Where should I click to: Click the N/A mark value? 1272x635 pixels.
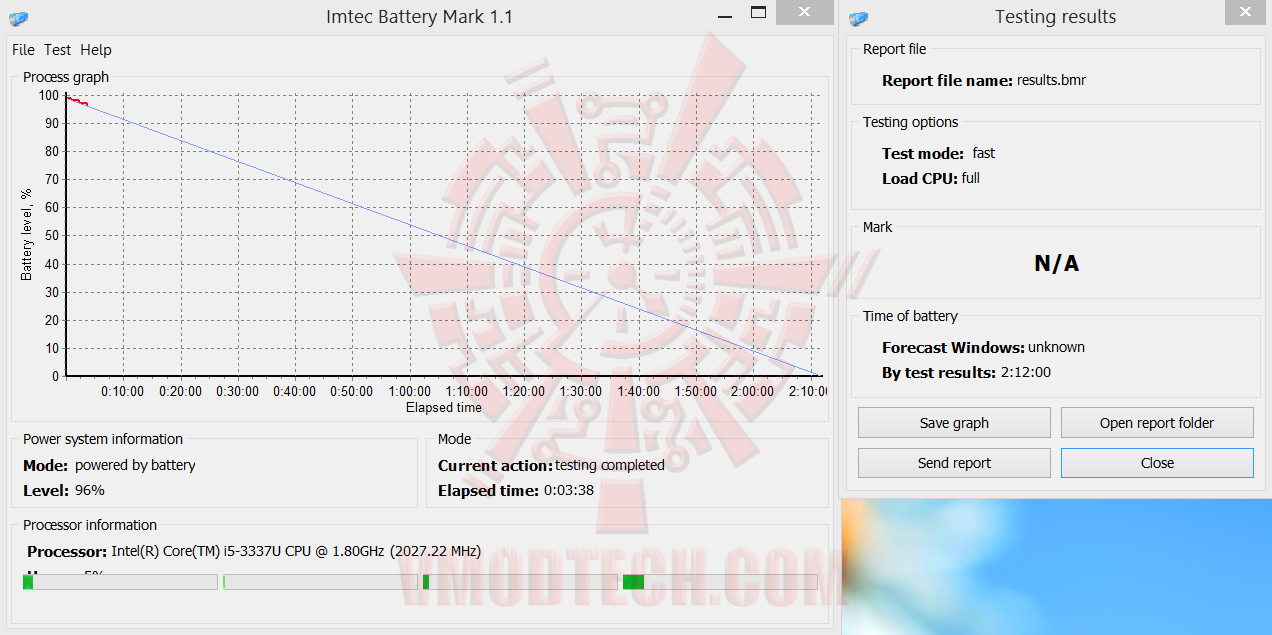pyautogui.click(x=1056, y=264)
